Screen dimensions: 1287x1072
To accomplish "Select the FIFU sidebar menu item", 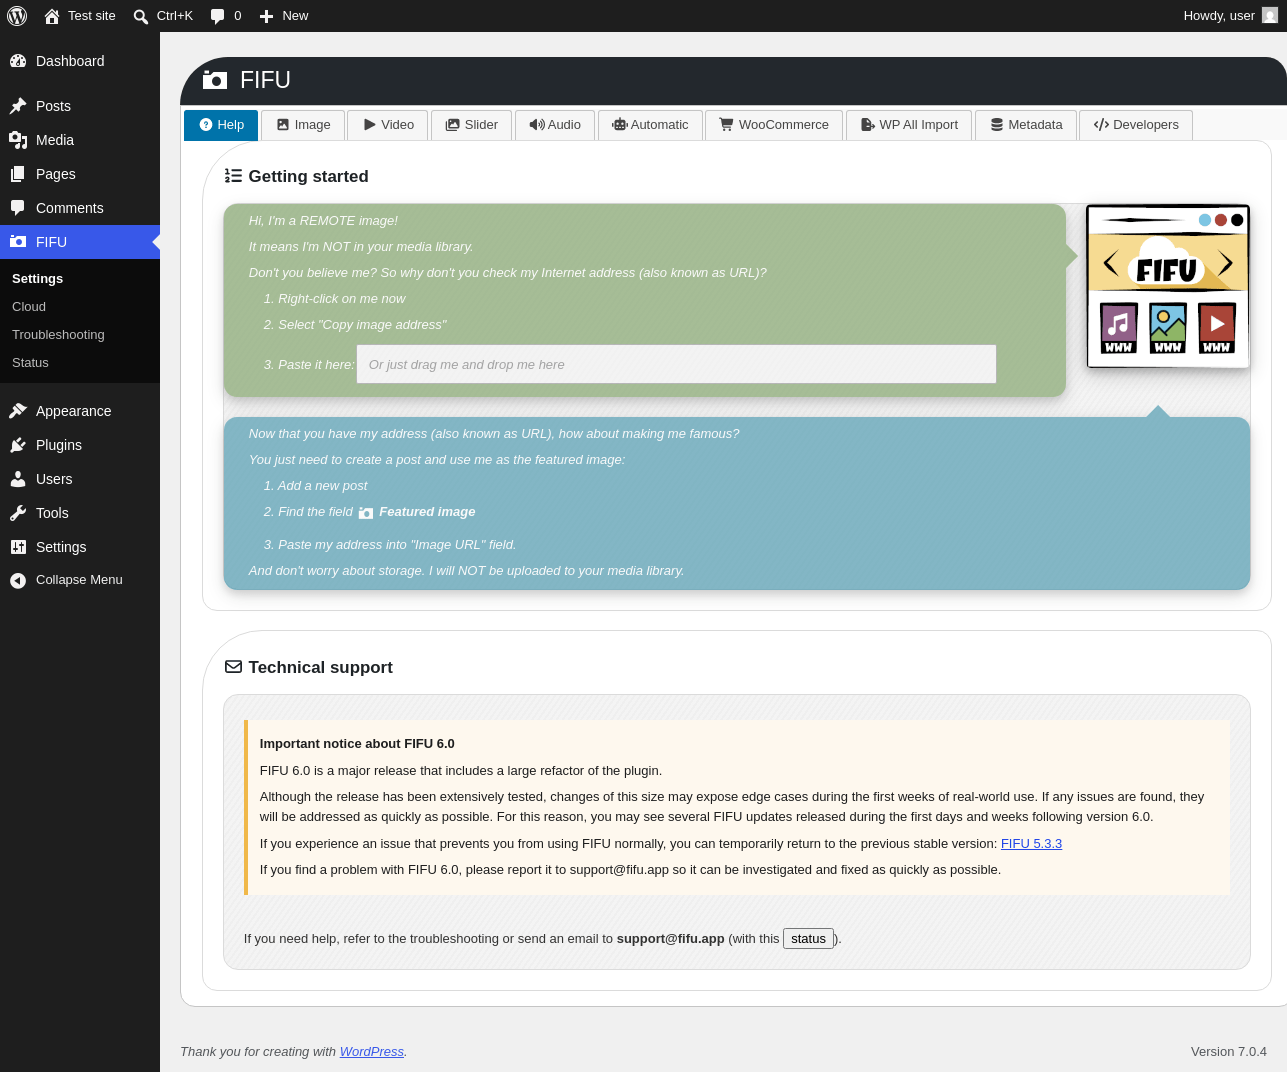I will click(80, 242).
